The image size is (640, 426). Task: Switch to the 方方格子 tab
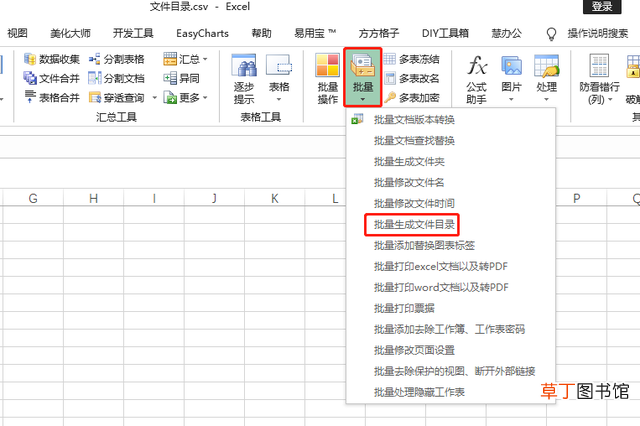(379, 33)
